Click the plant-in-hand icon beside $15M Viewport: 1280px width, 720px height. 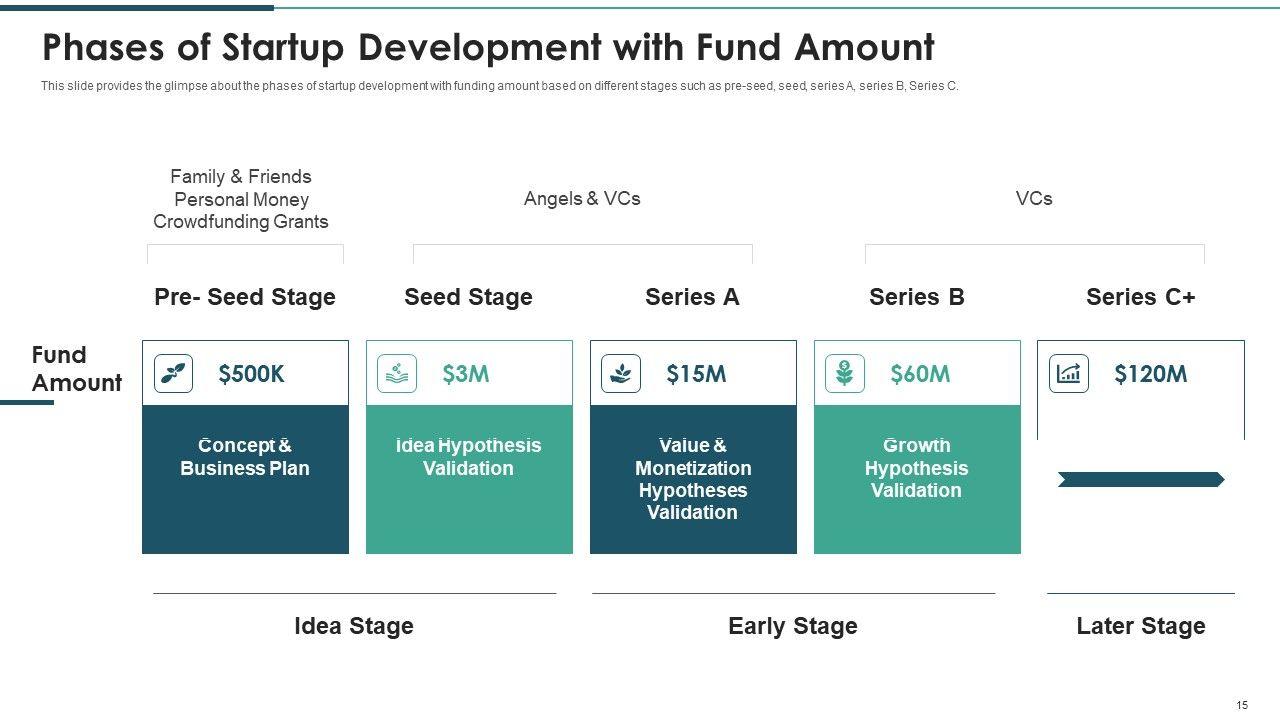[621, 374]
